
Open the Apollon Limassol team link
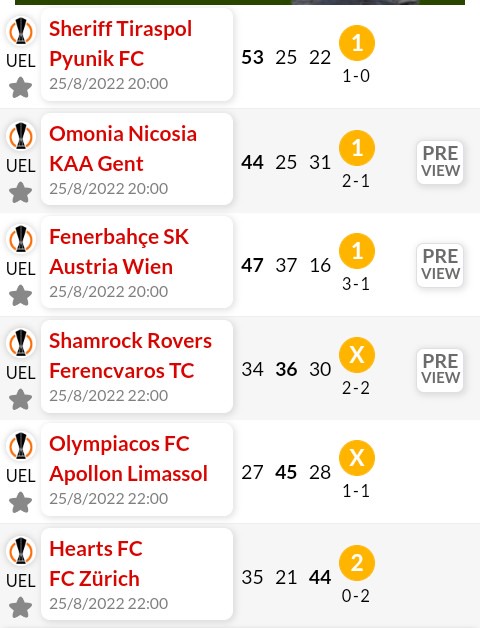click(x=129, y=474)
